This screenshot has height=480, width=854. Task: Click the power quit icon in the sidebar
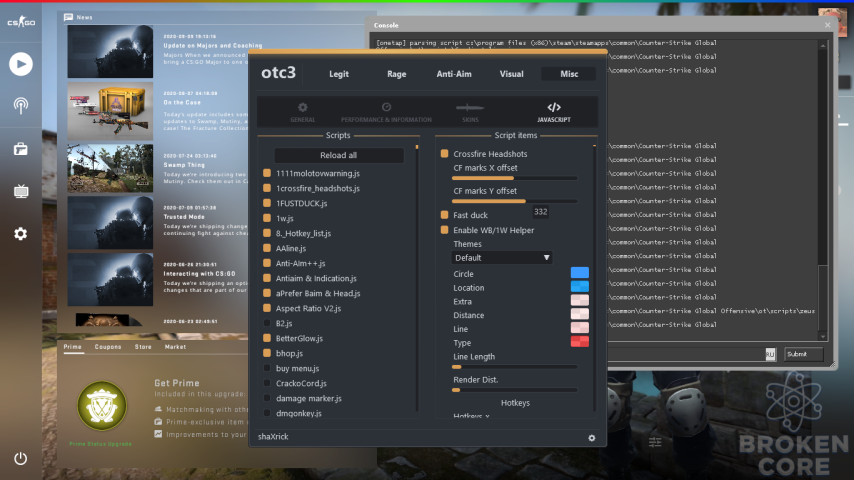[x=21, y=459]
